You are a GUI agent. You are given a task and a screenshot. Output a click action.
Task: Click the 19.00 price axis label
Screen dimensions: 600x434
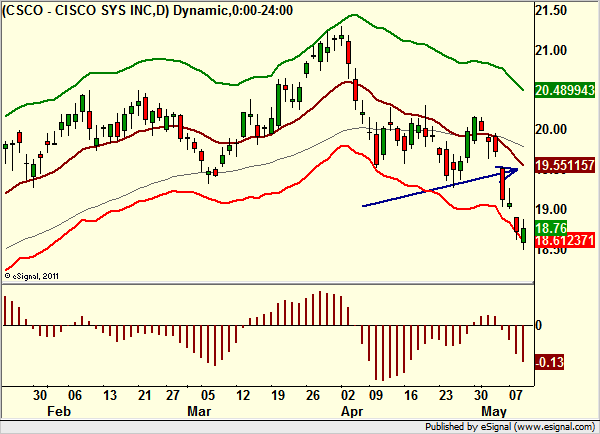pyautogui.click(x=551, y=209)
